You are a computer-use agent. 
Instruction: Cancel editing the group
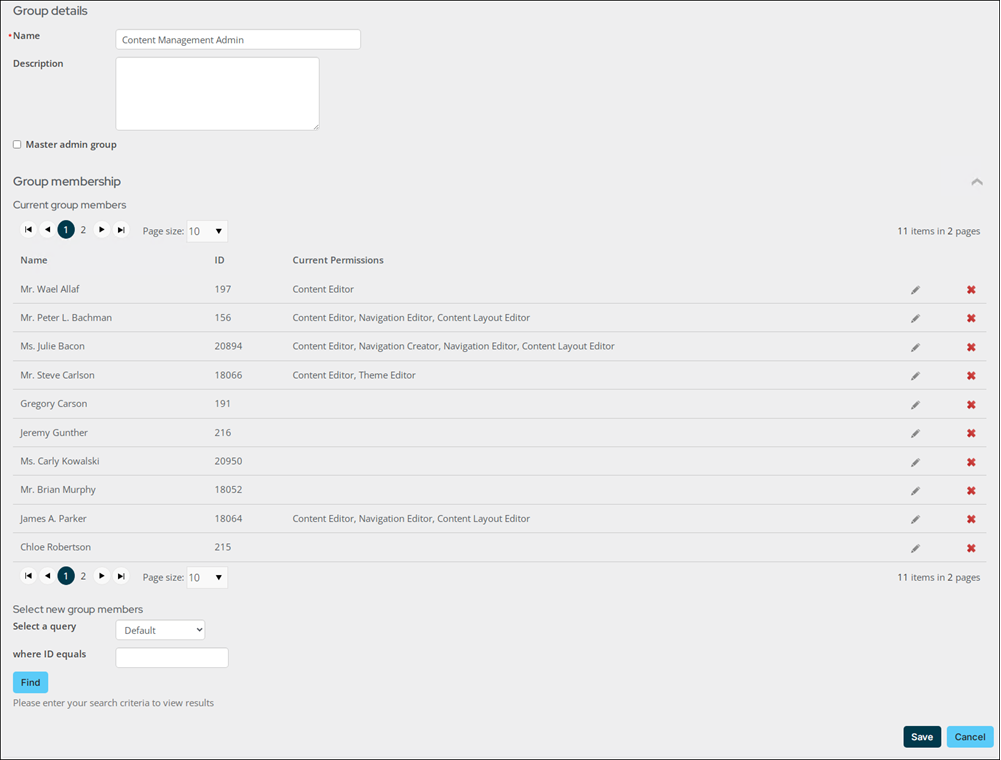[970, 736]
